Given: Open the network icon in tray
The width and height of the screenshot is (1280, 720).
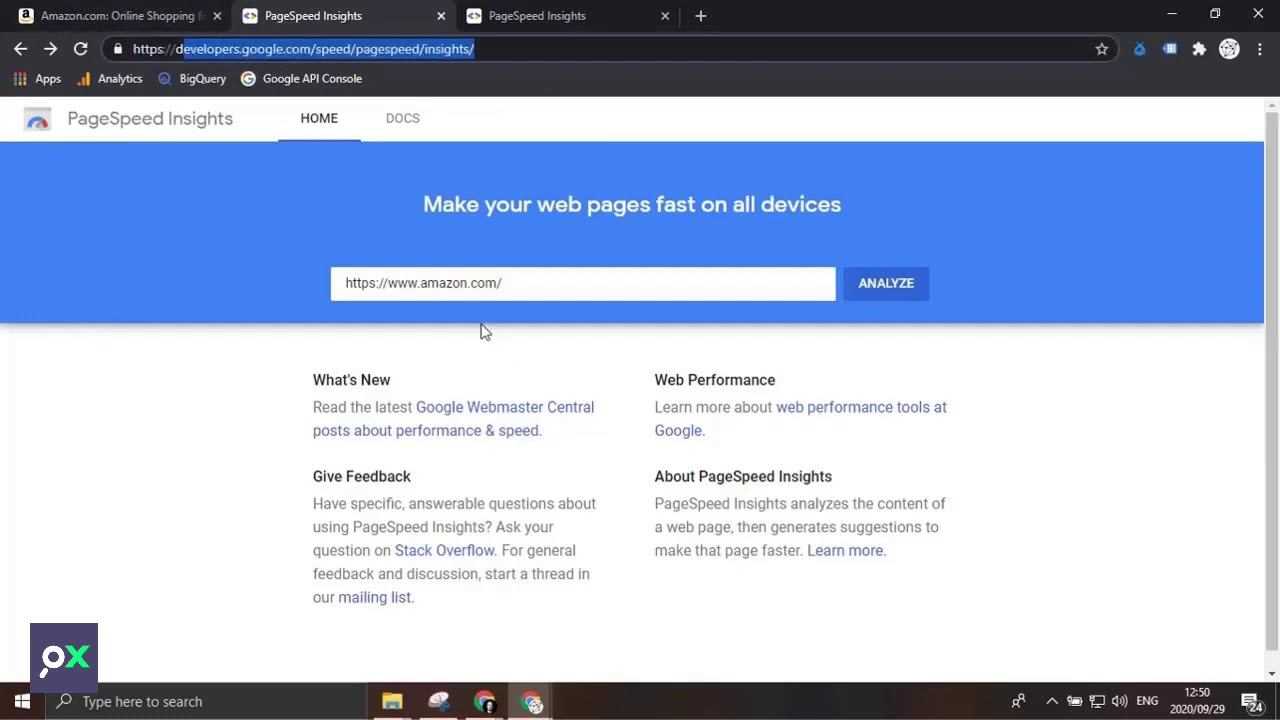Looking at the screenshot, I should [1097, 701].
